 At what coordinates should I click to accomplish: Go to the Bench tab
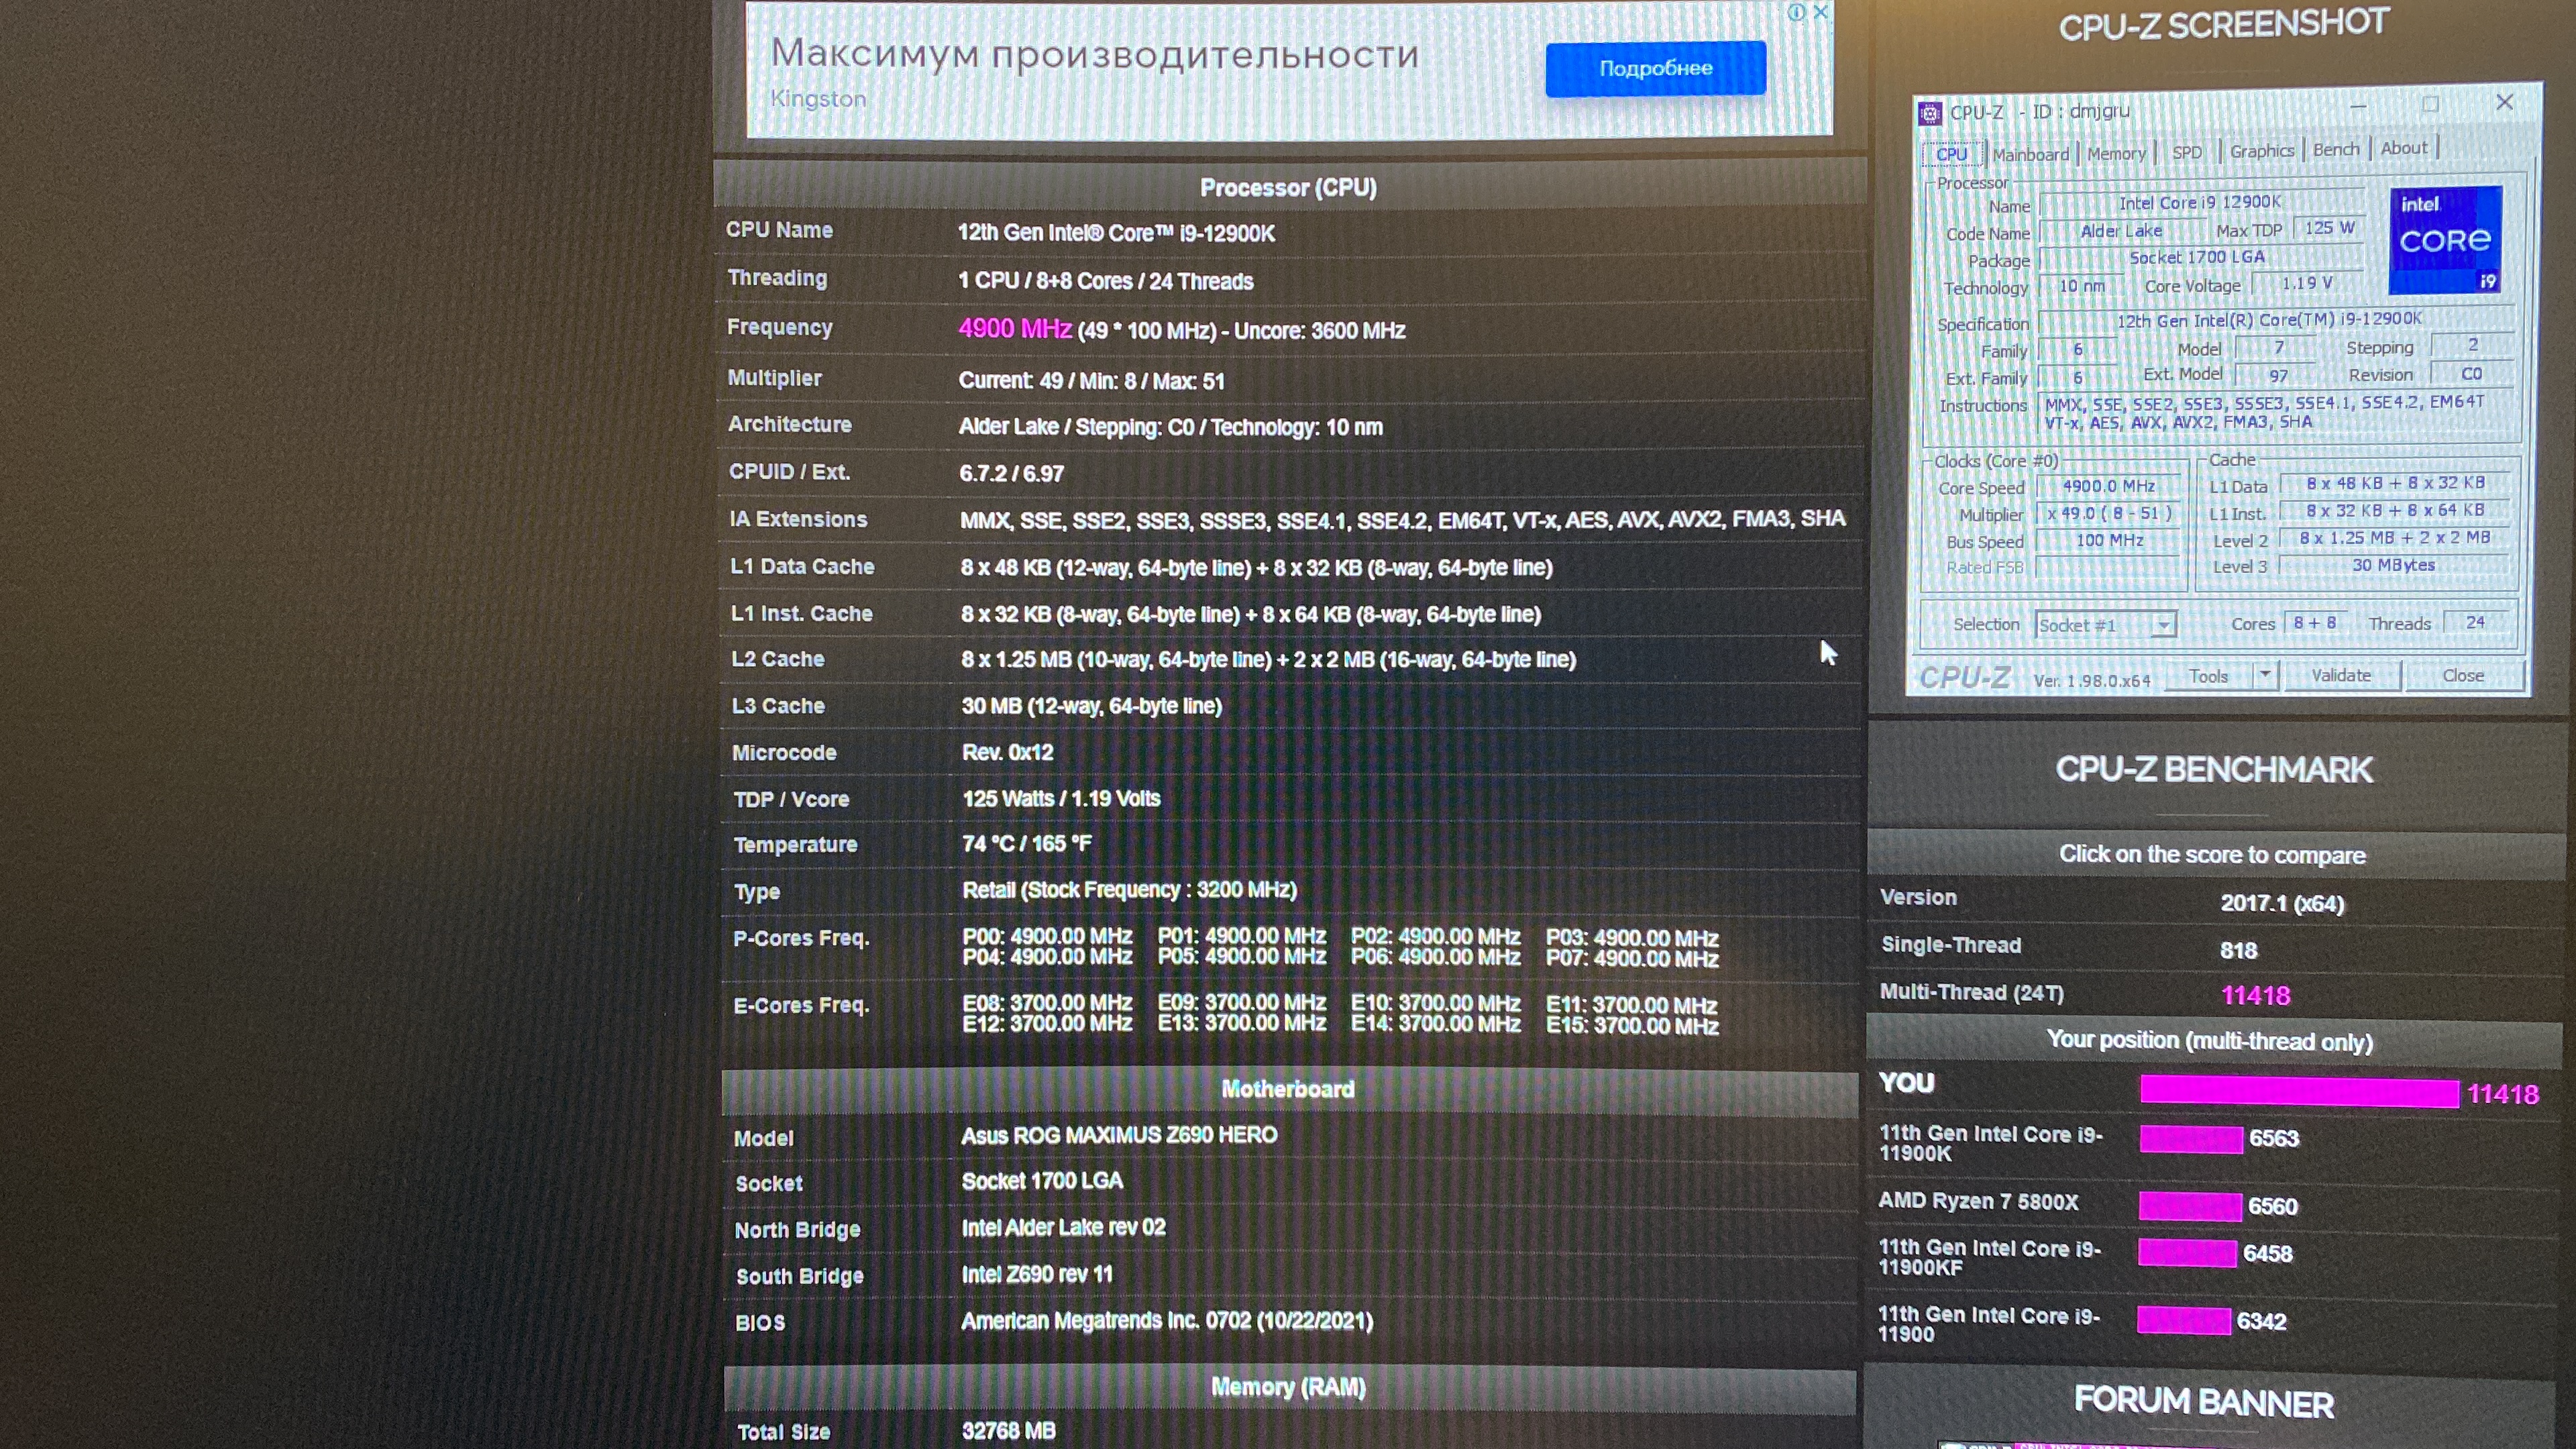coord(2336,149)
